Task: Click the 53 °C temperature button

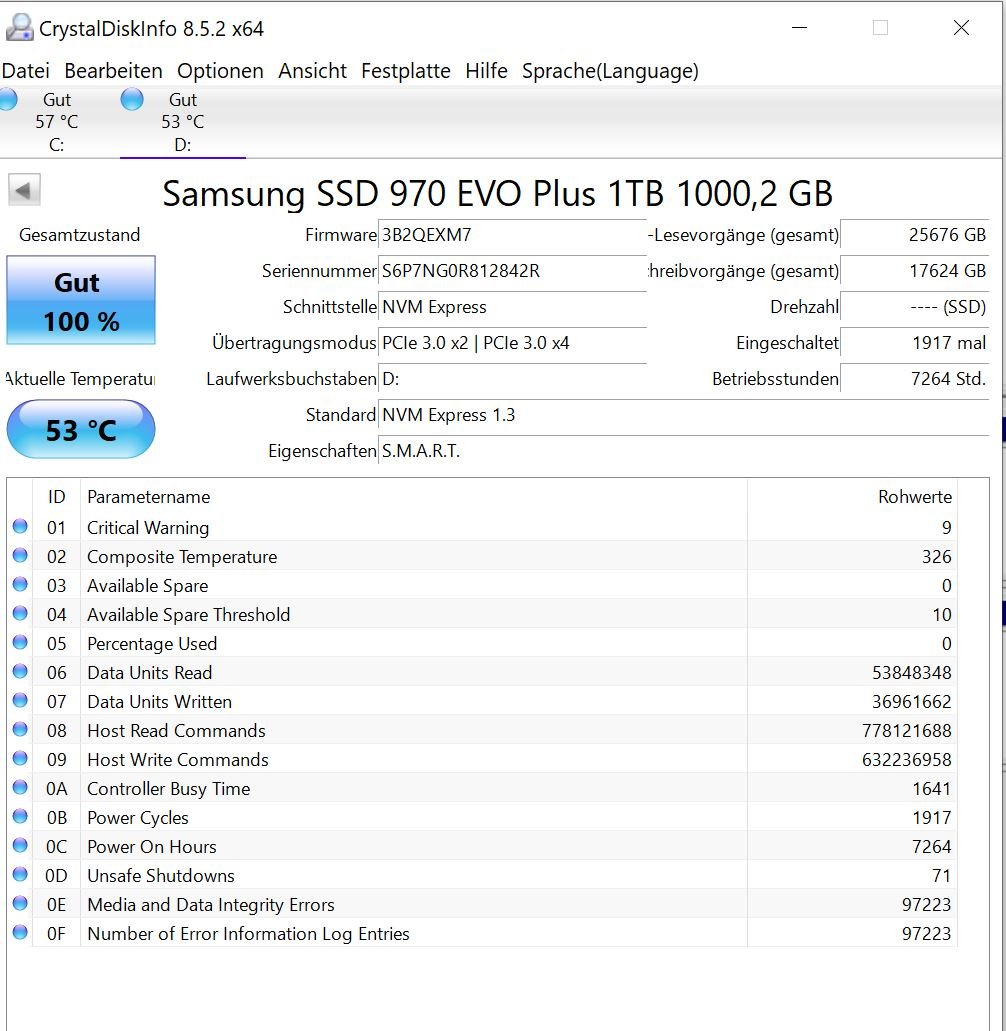Action: click(x=81, y=429)
